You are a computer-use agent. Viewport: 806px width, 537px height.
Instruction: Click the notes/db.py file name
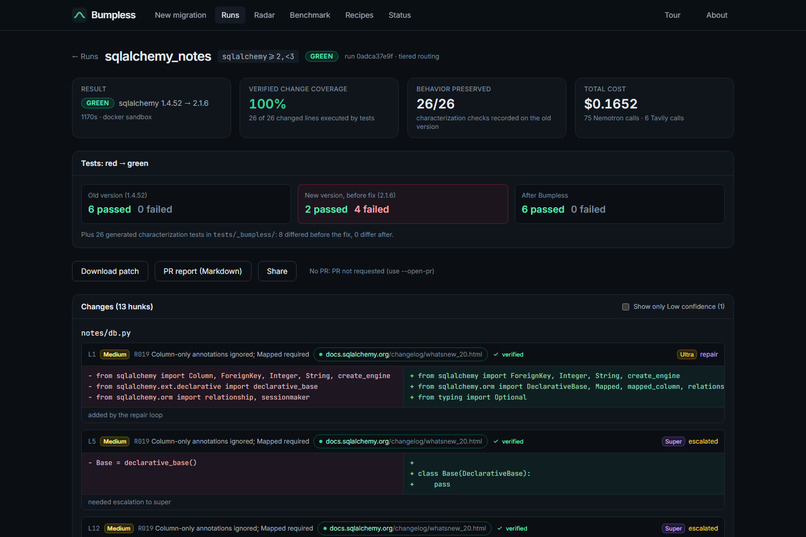tap(106, 333)
